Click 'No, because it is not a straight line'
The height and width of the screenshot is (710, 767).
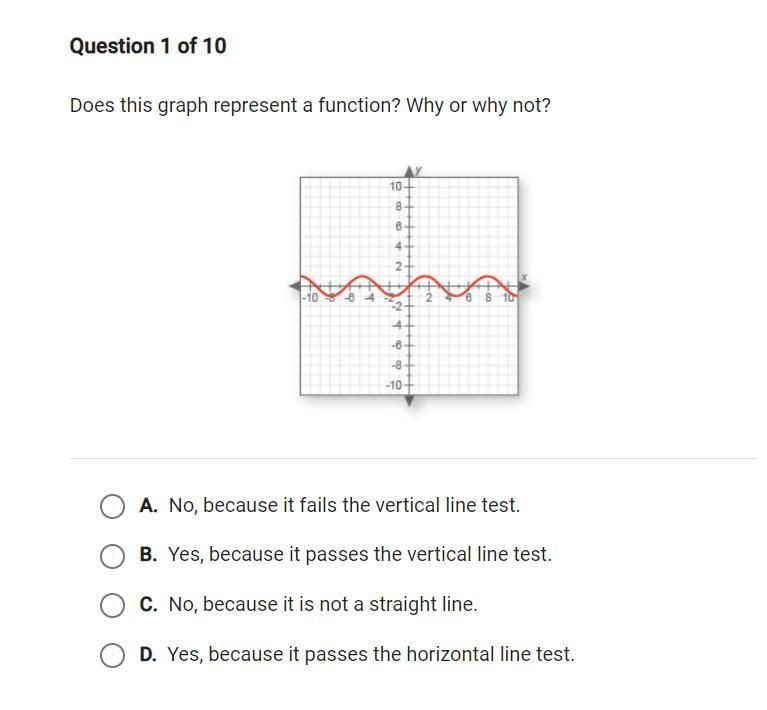click(322, 605)
